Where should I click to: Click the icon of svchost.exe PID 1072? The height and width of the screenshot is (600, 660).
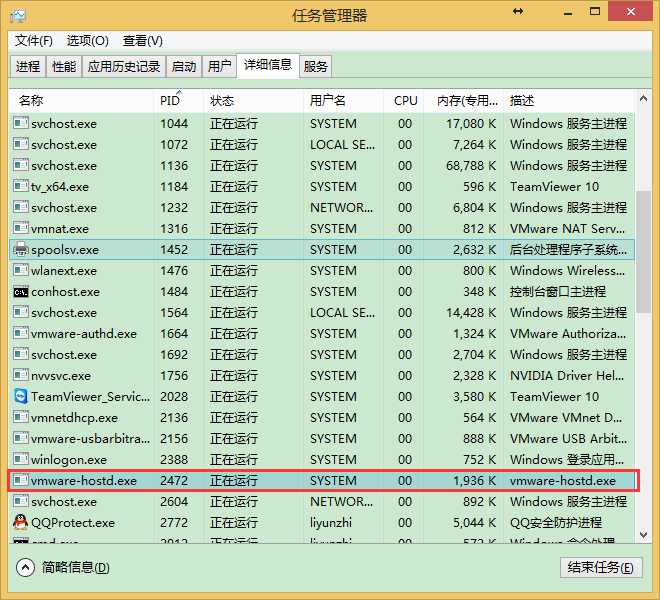point(21,144)
